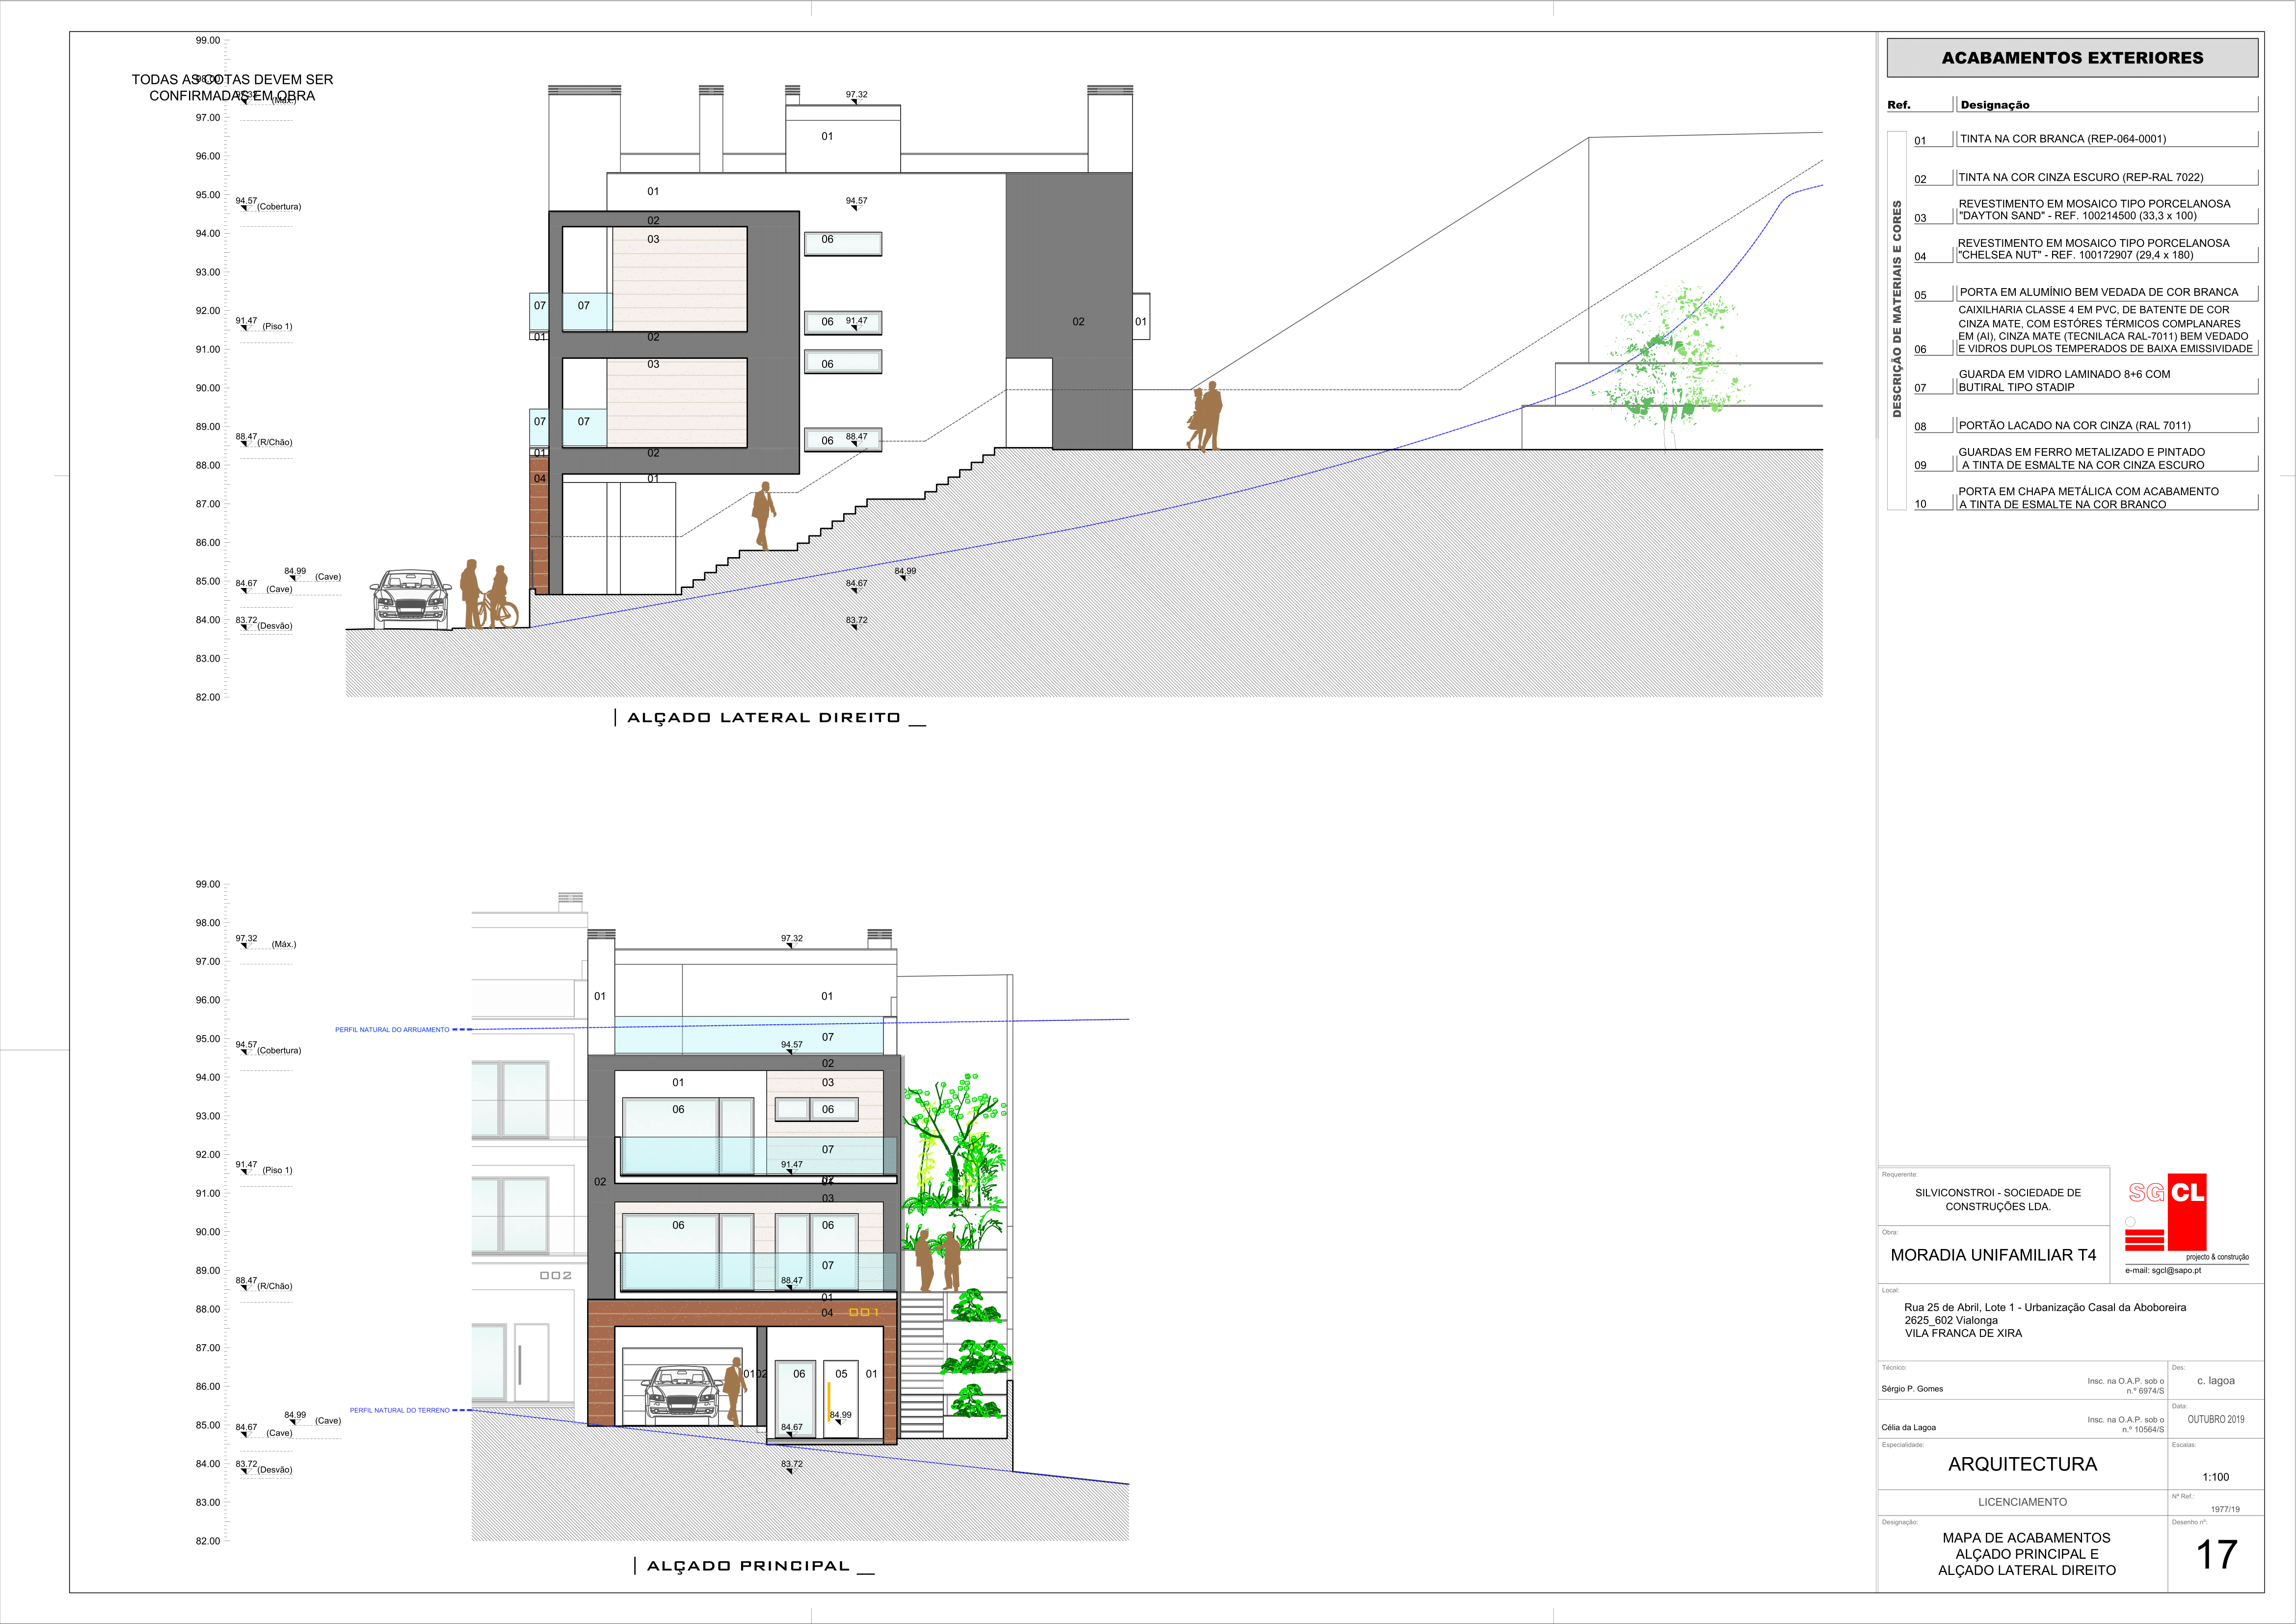The height and width of the screenshot is (1624, 2296).
Task: Click legend reference number '03'
Action: (x=1920, y=218)
